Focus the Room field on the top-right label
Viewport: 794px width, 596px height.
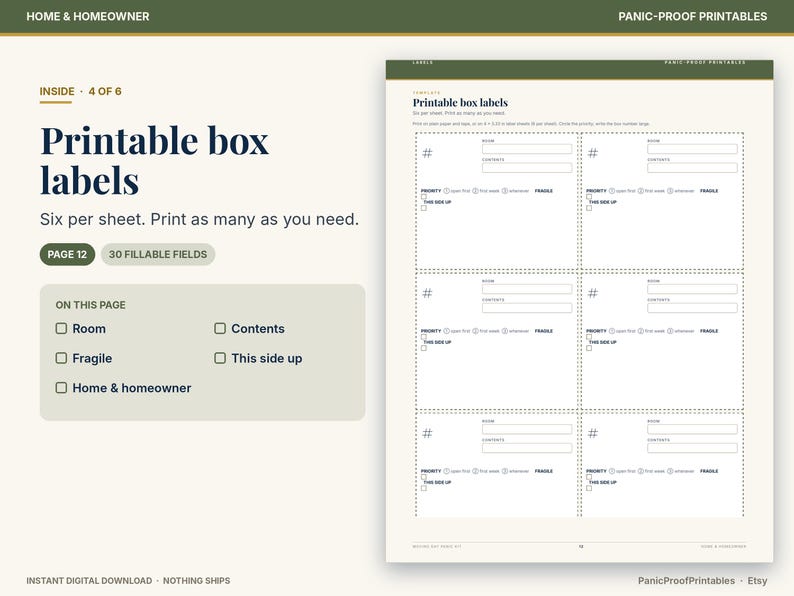point(692,149)
